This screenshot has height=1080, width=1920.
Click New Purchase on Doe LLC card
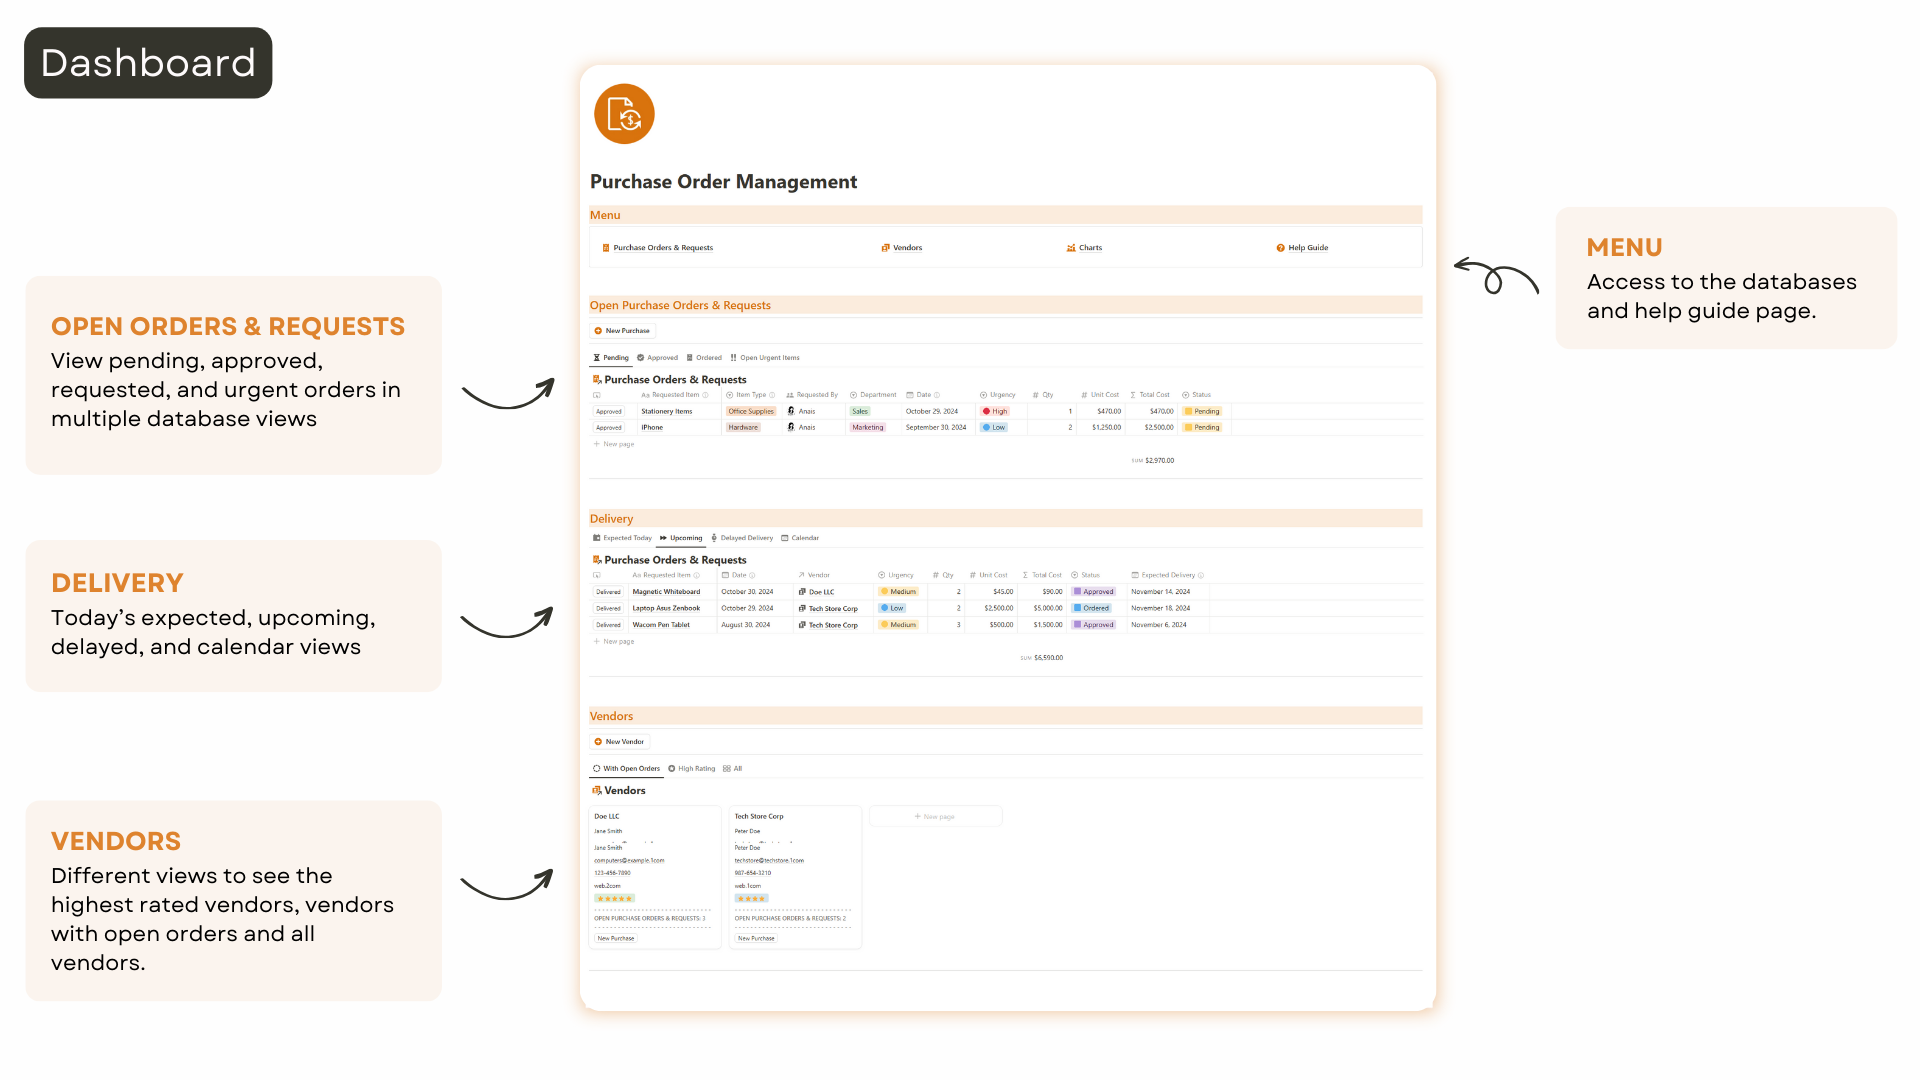pos(616,939)
